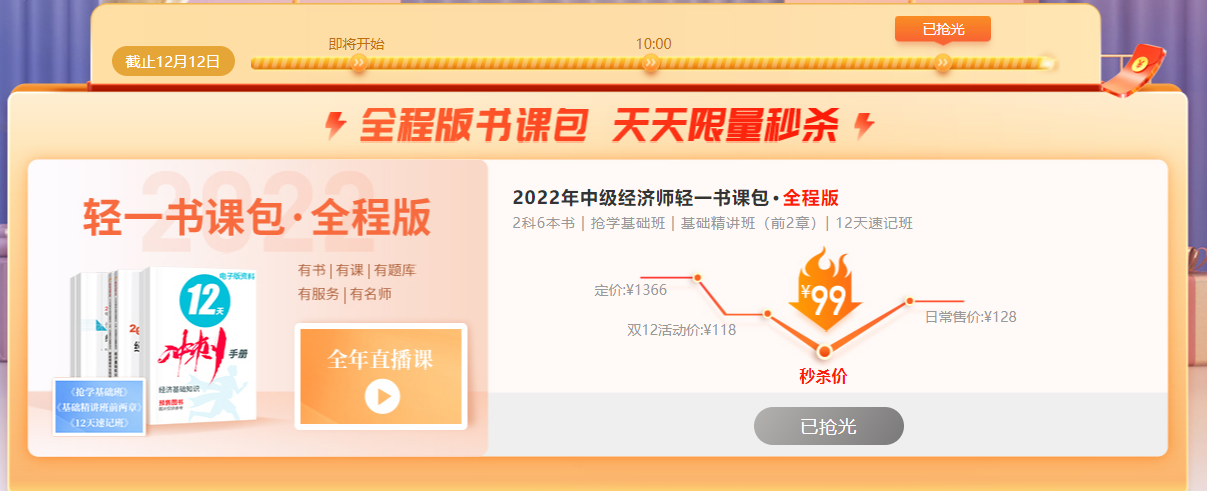Click the play icon under 全年直播课
The width and height of the screenshot is (1207, 491).
pos(382,397)
